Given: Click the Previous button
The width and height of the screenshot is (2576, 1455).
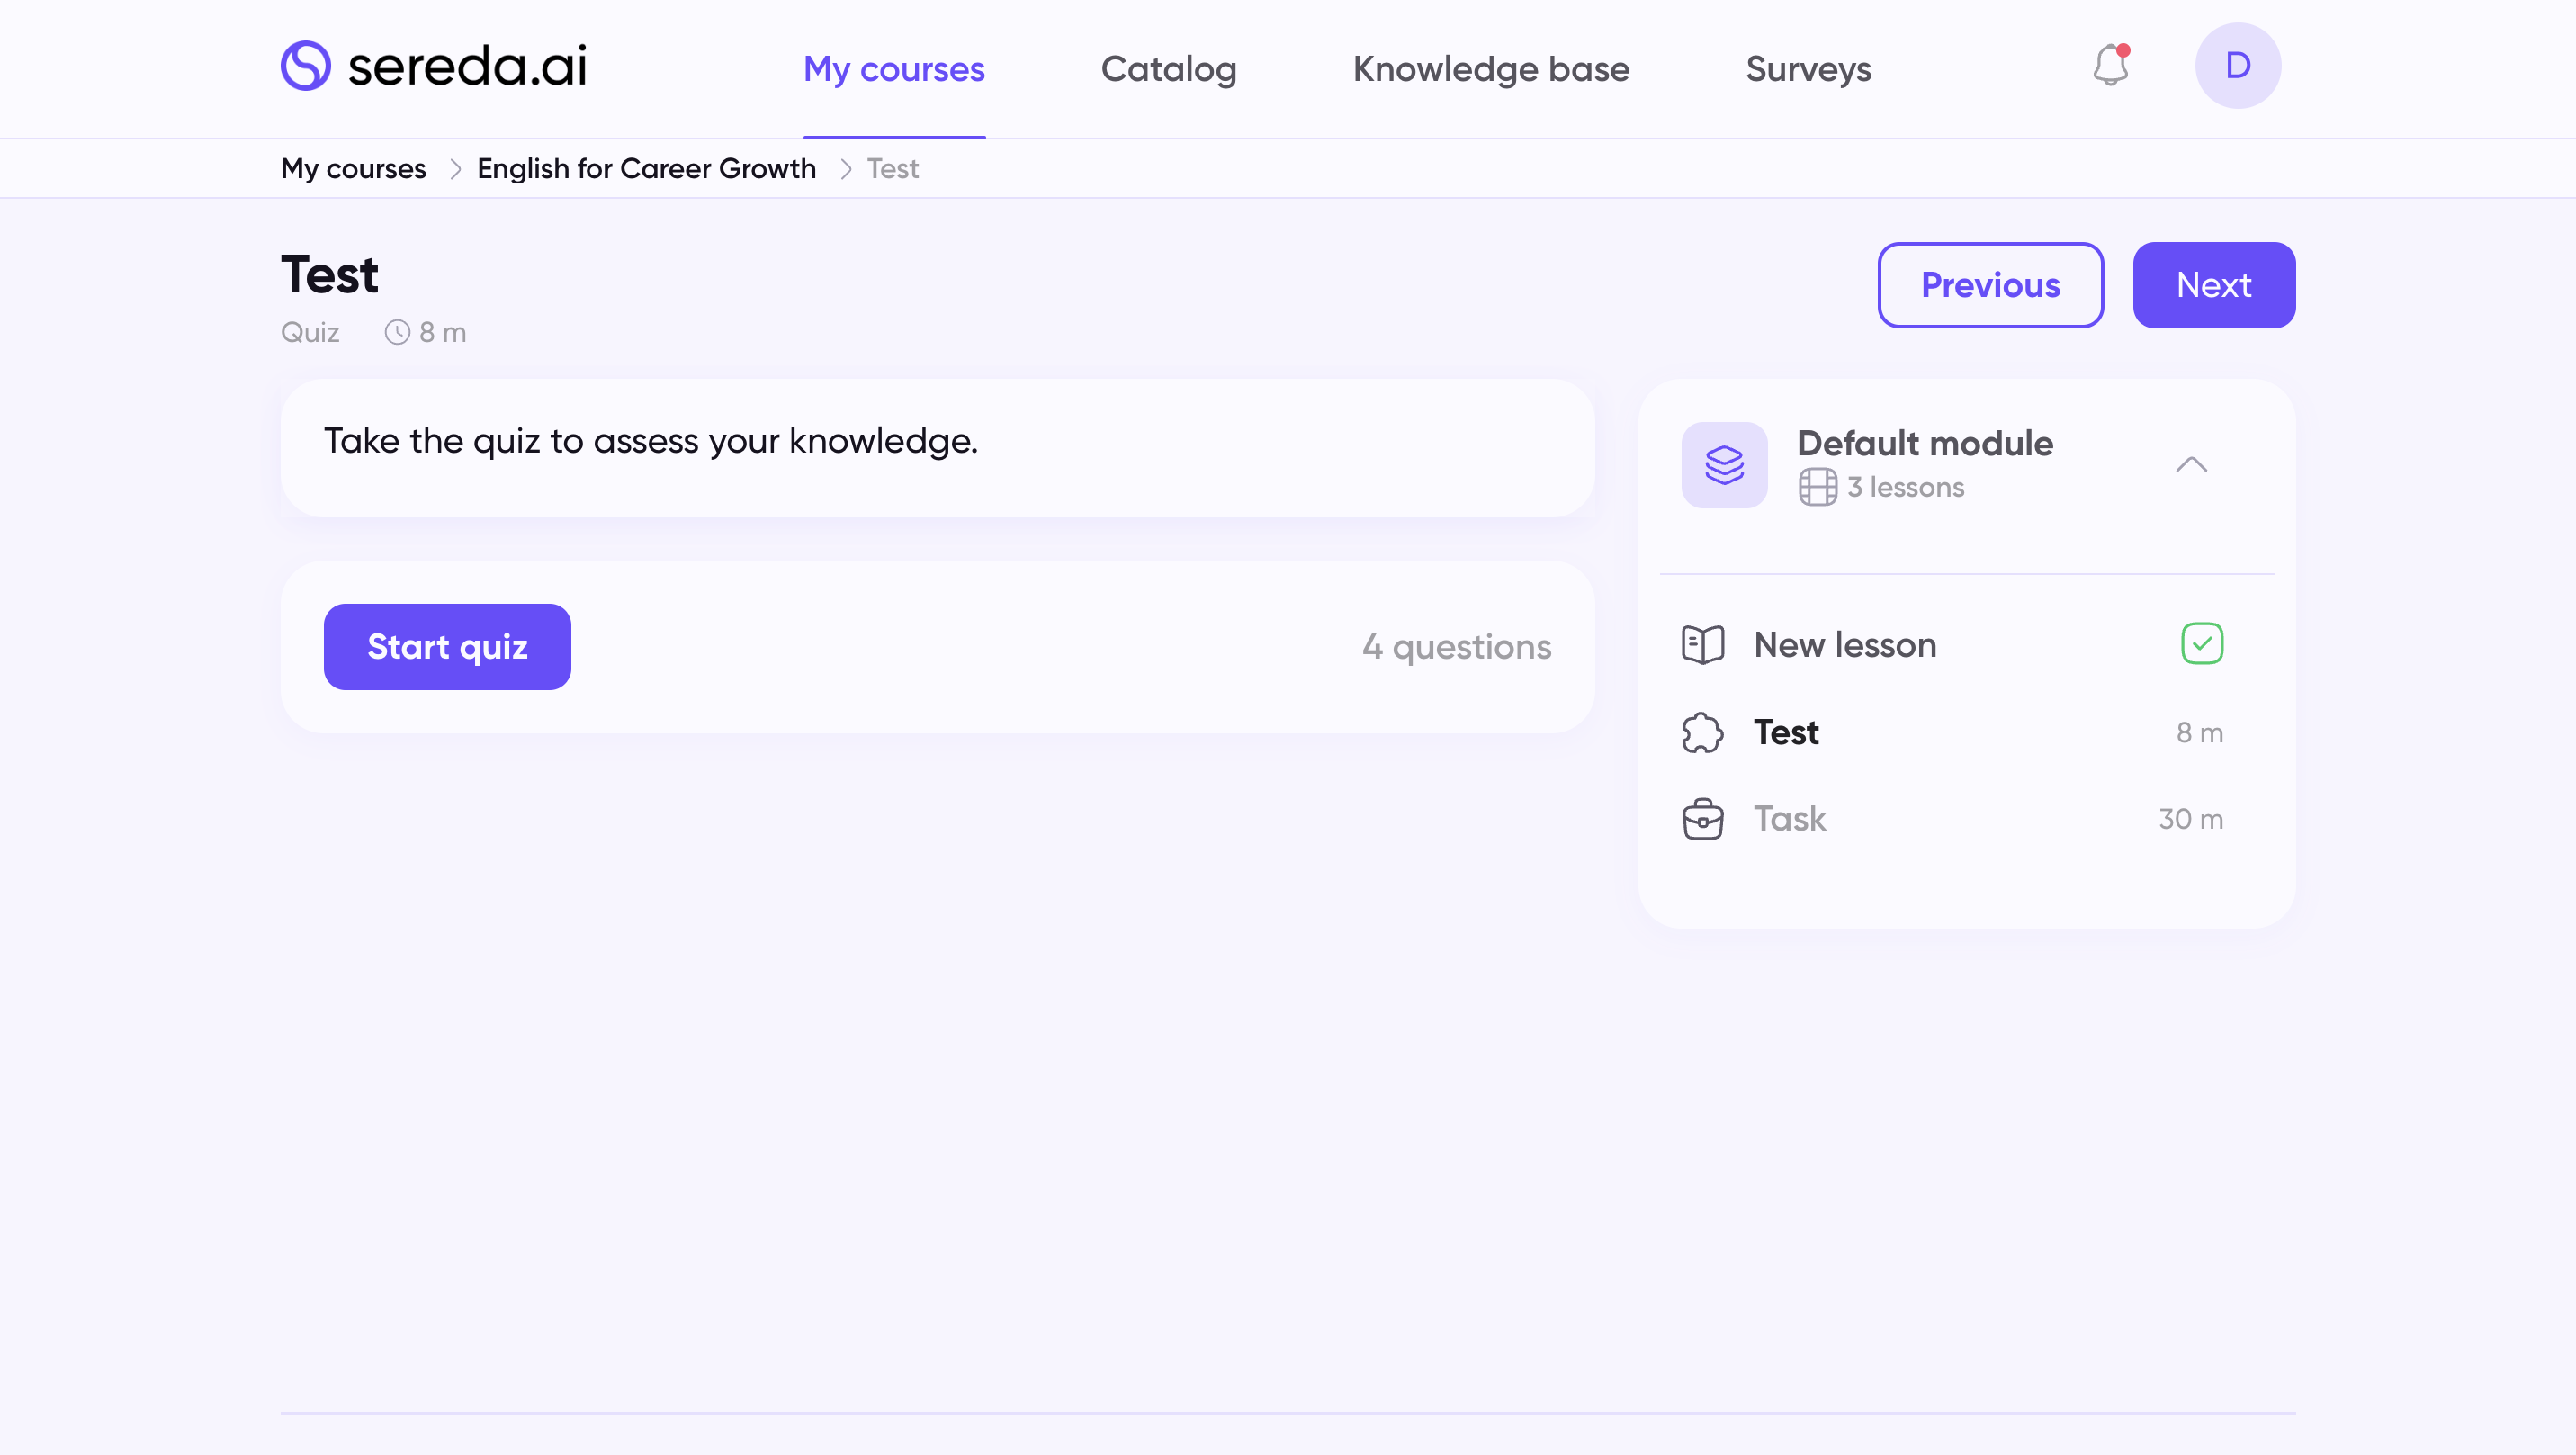Looking at the screenshot, I should [1989, 285].
